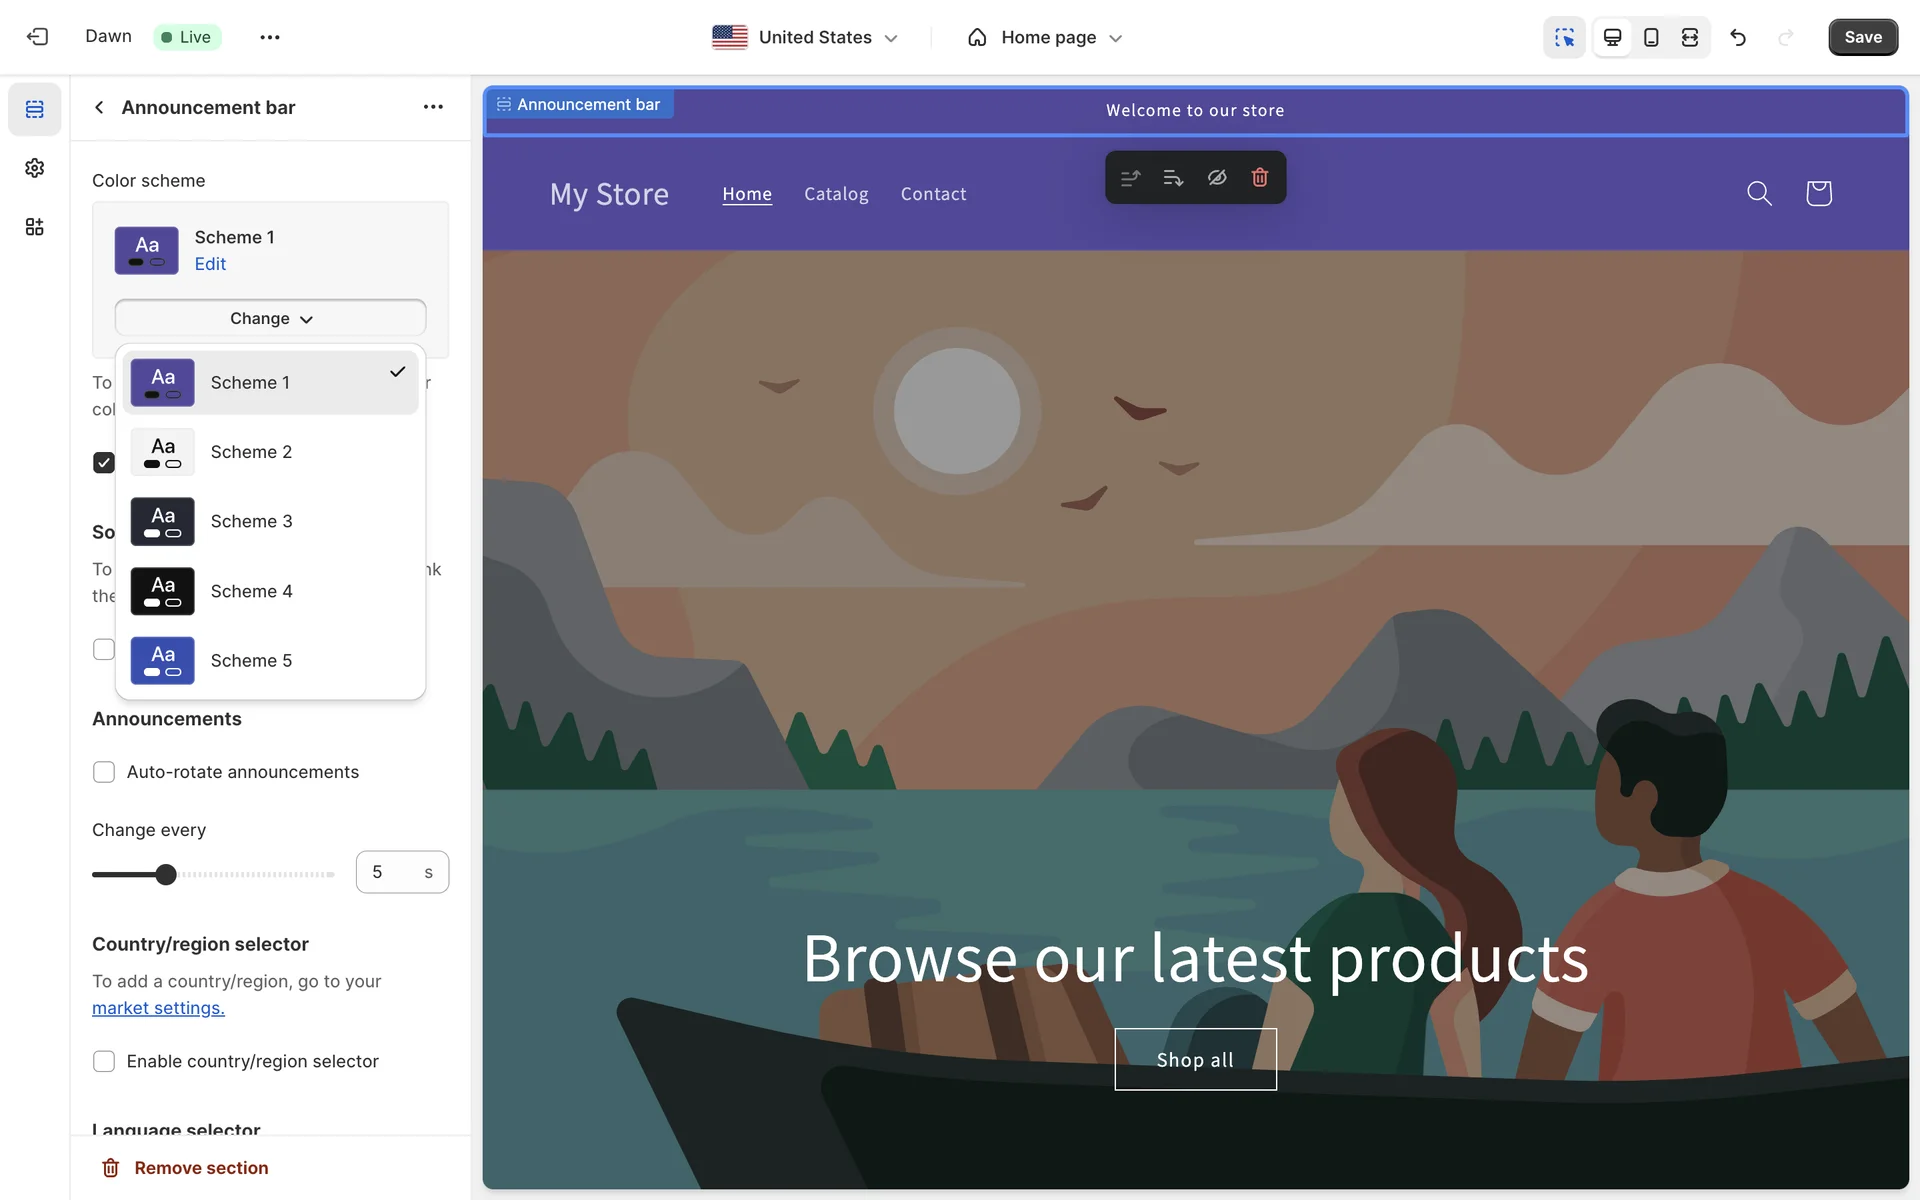Hide section using the crossed-eye icon
1920x1200 pixels.
1217,177
